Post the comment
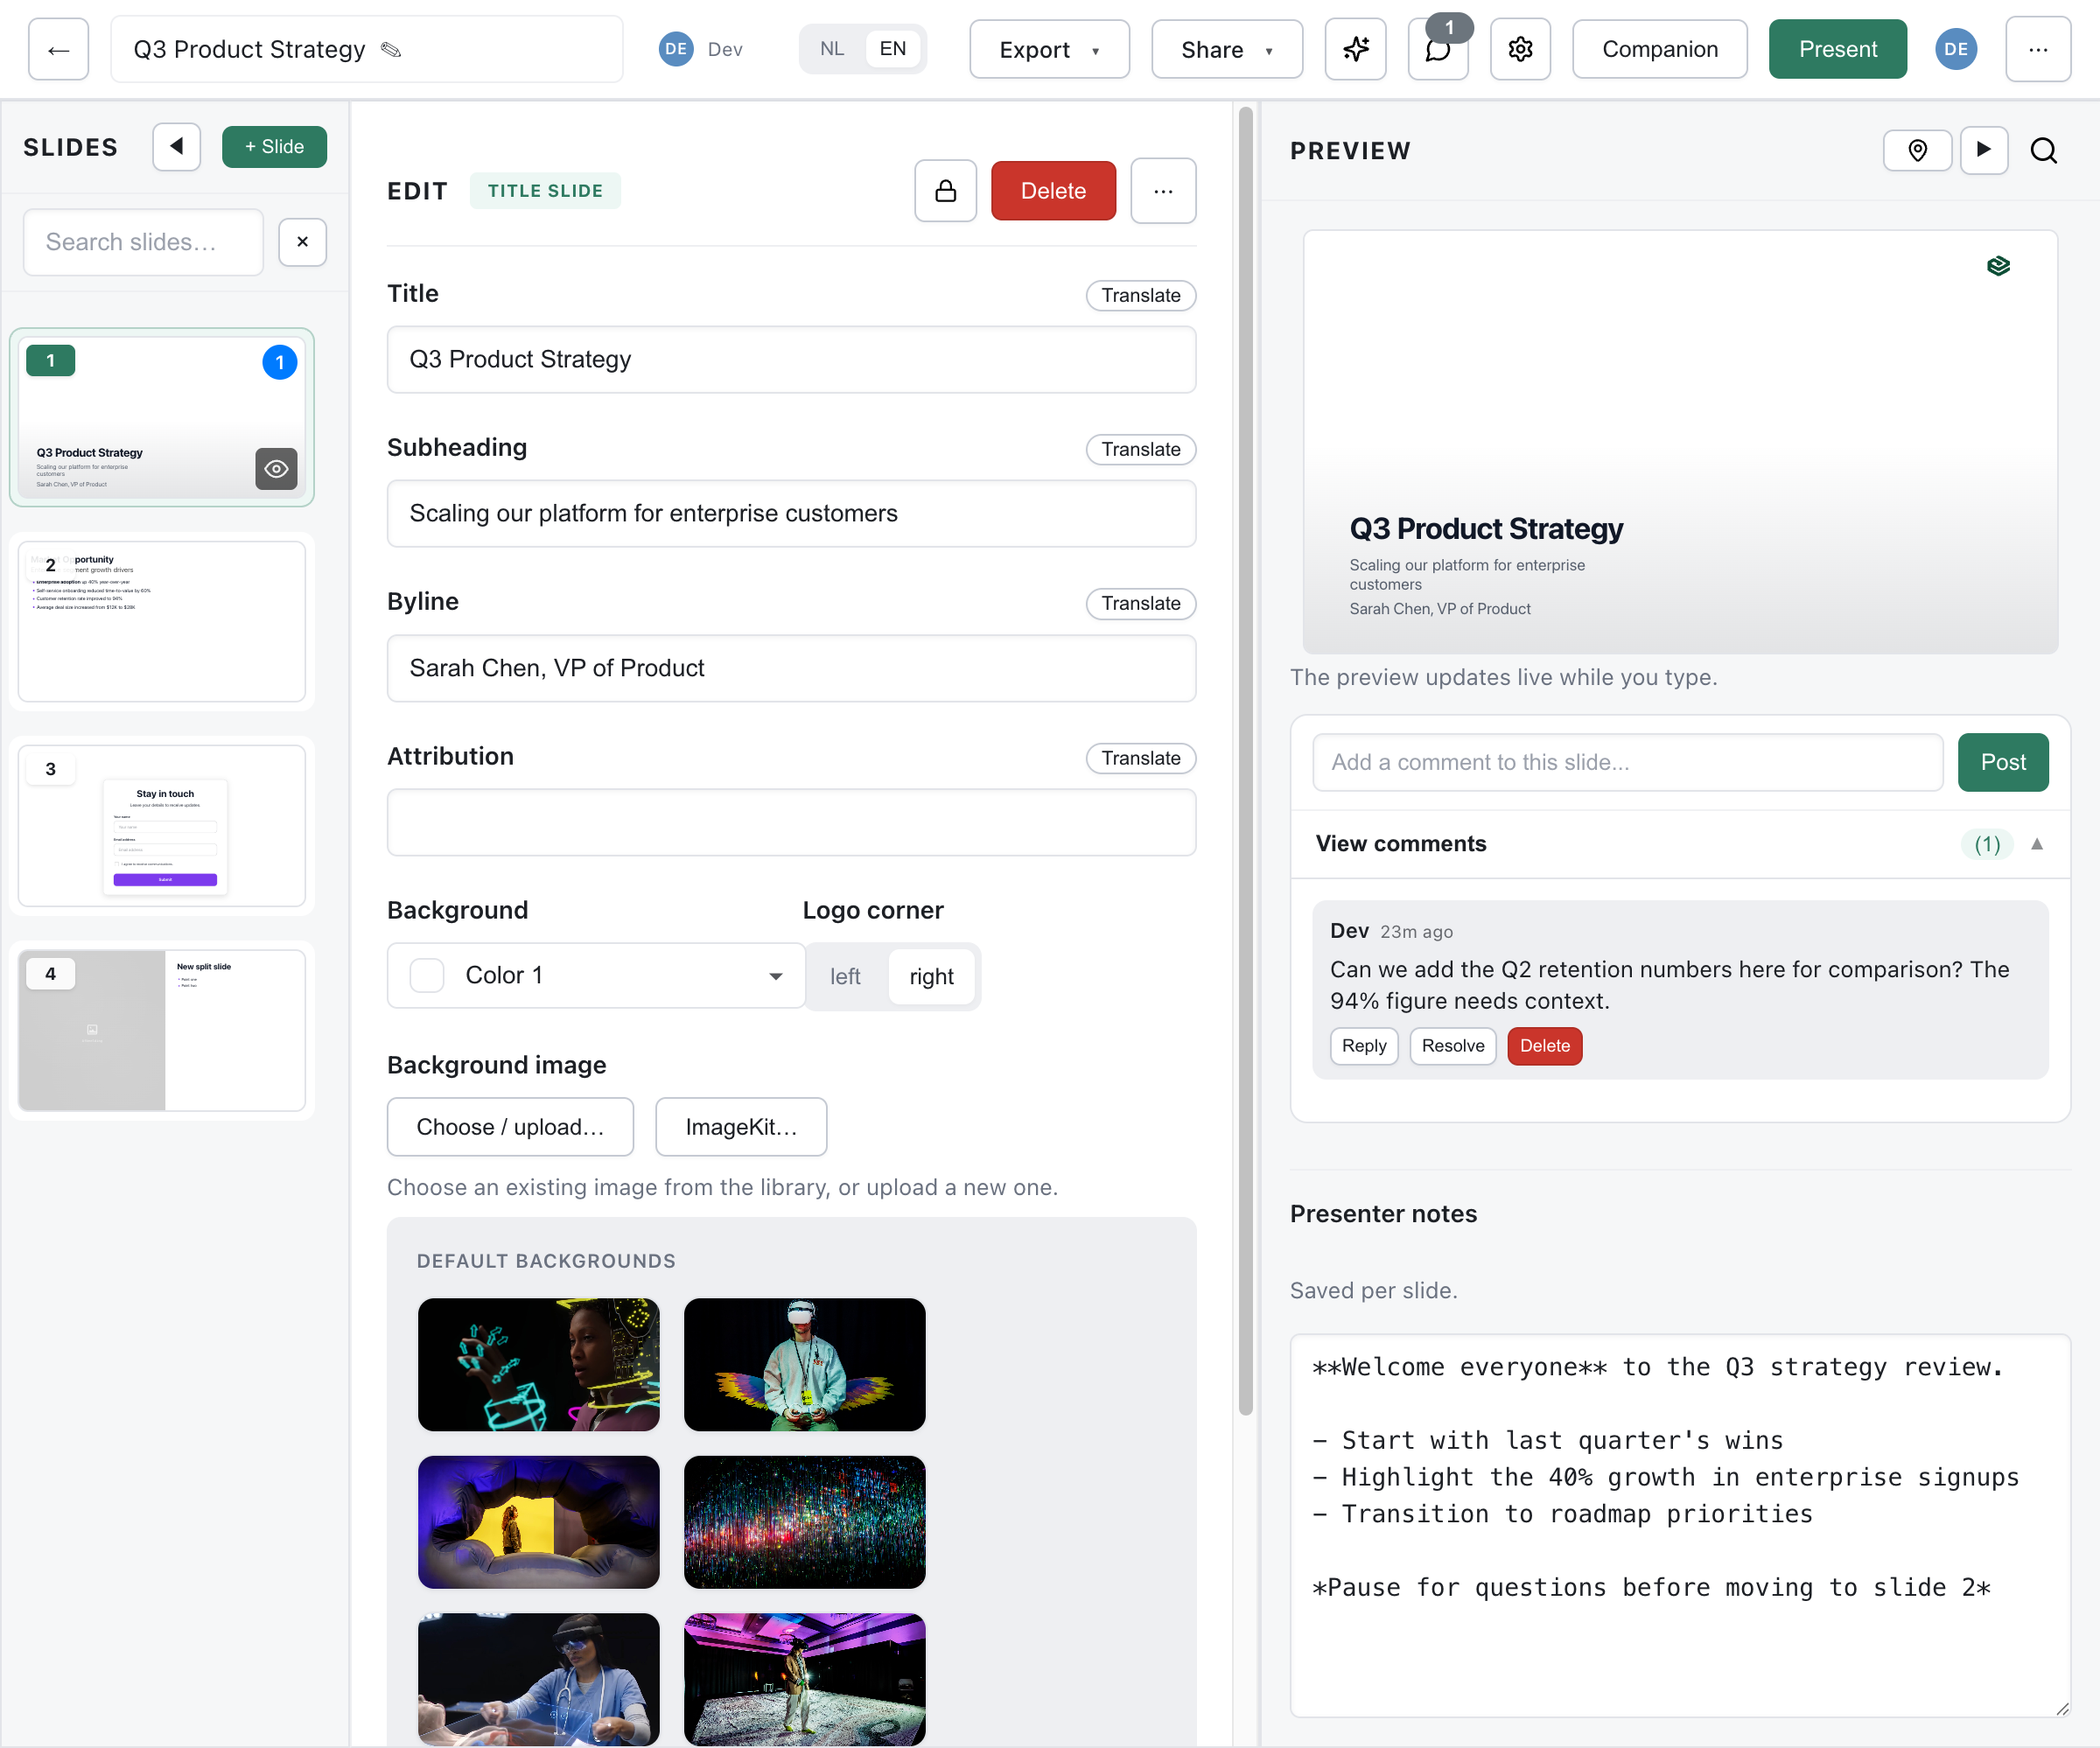This screenshot has height=1748, width=2100. click(x=2003, y=762)
